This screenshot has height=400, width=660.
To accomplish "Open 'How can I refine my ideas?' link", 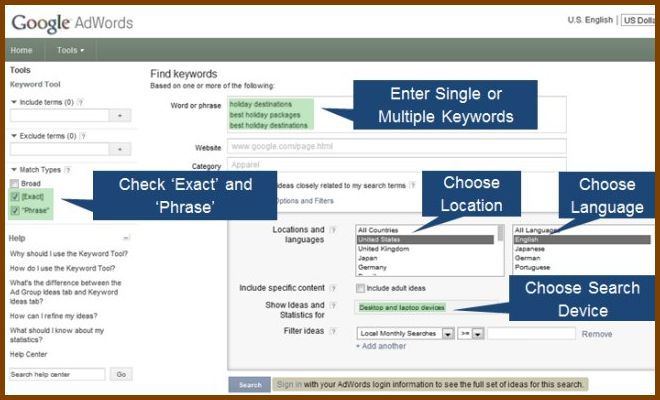I will [53, 316].
